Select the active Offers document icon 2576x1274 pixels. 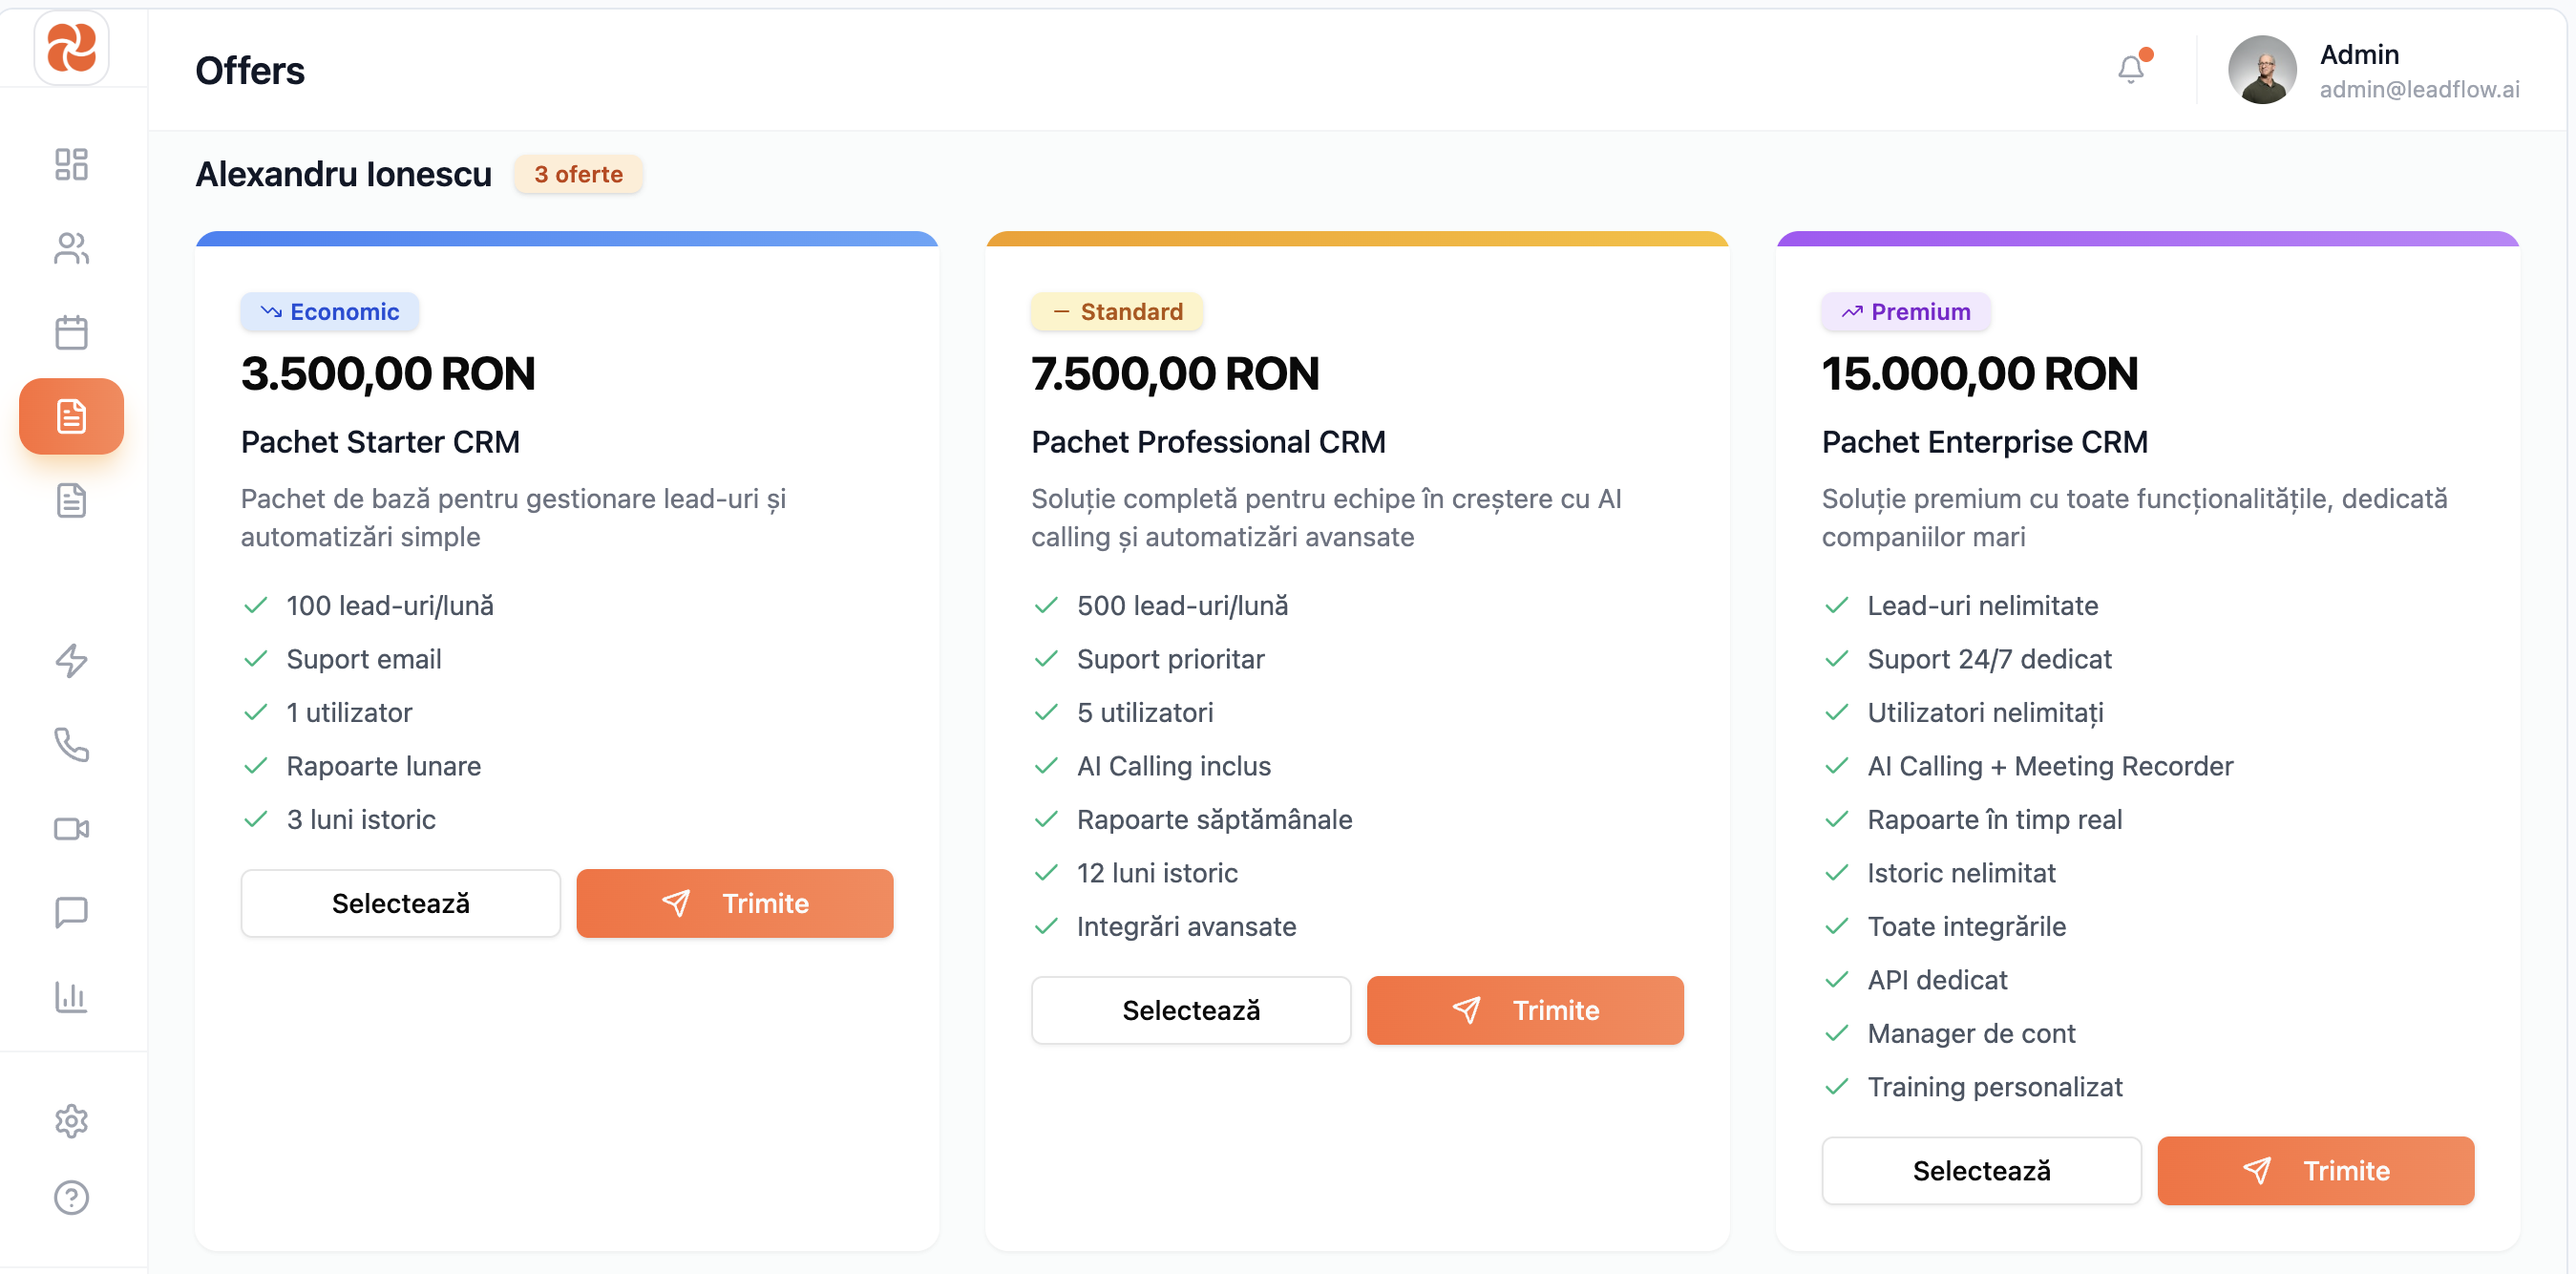(x=71, y=416)
